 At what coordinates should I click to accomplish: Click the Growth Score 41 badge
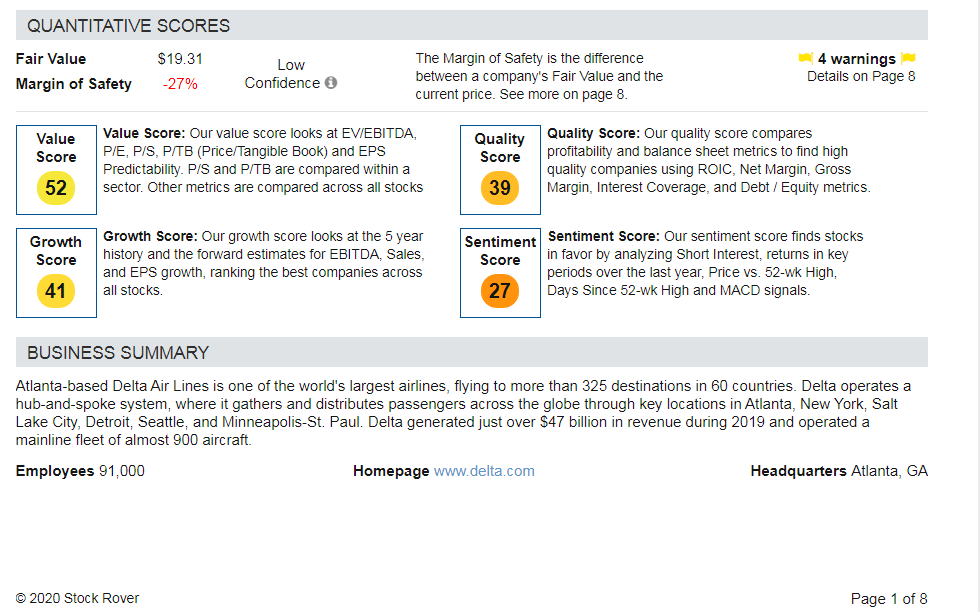coord(56,291)
